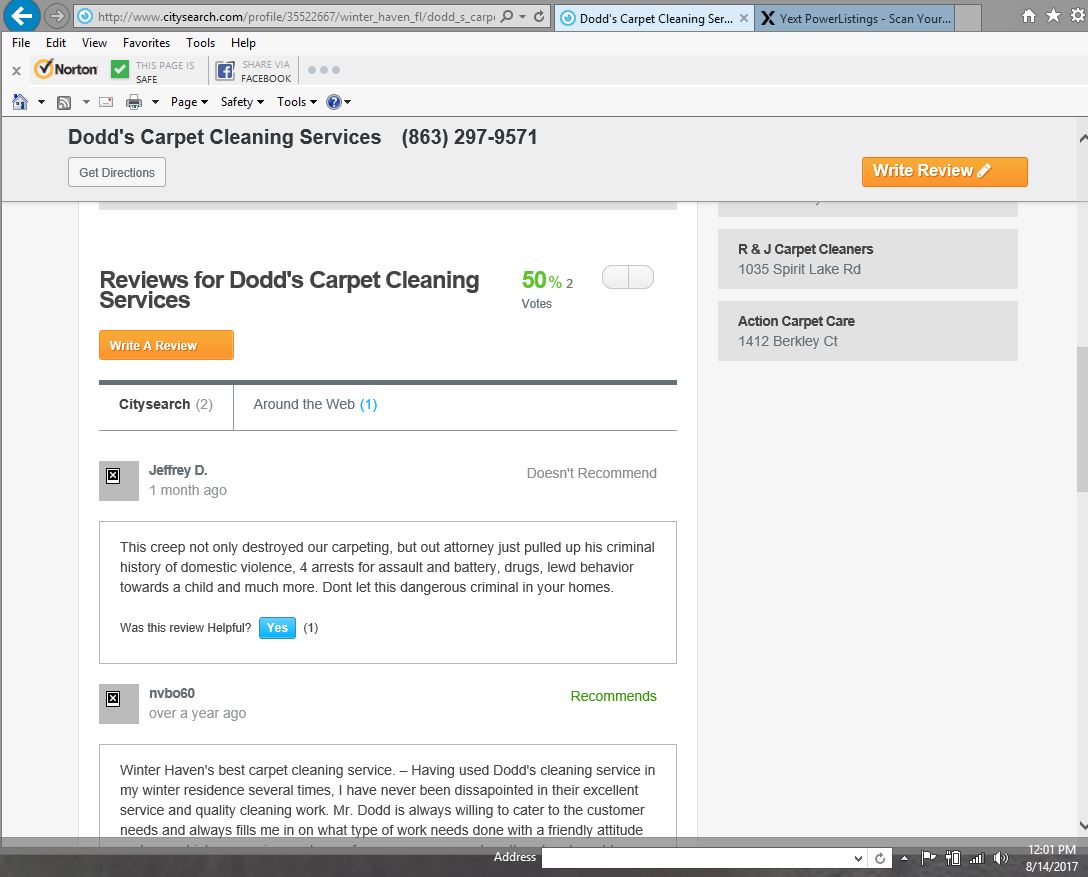Open network signal tray icon
The width and height of the screenshot is (1088, 877).
click(x=977, y=858)
